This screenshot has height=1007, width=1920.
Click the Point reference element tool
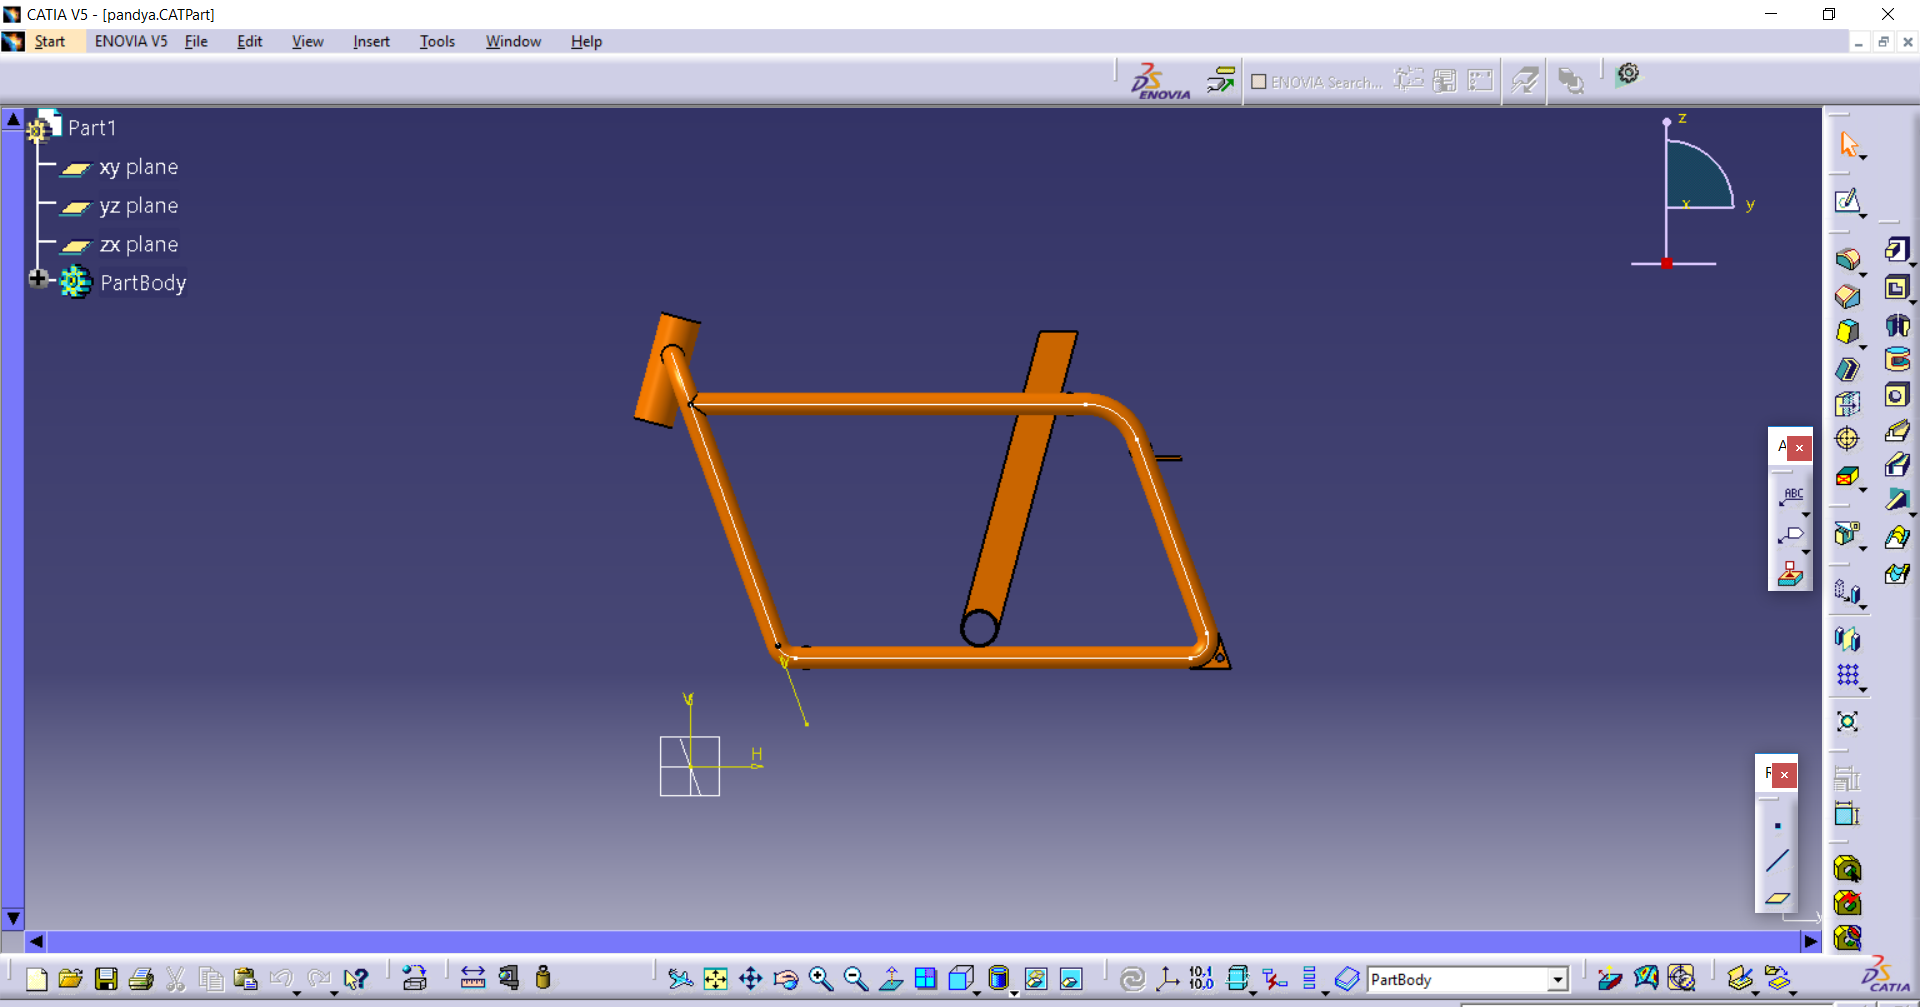click(1777, 826)
